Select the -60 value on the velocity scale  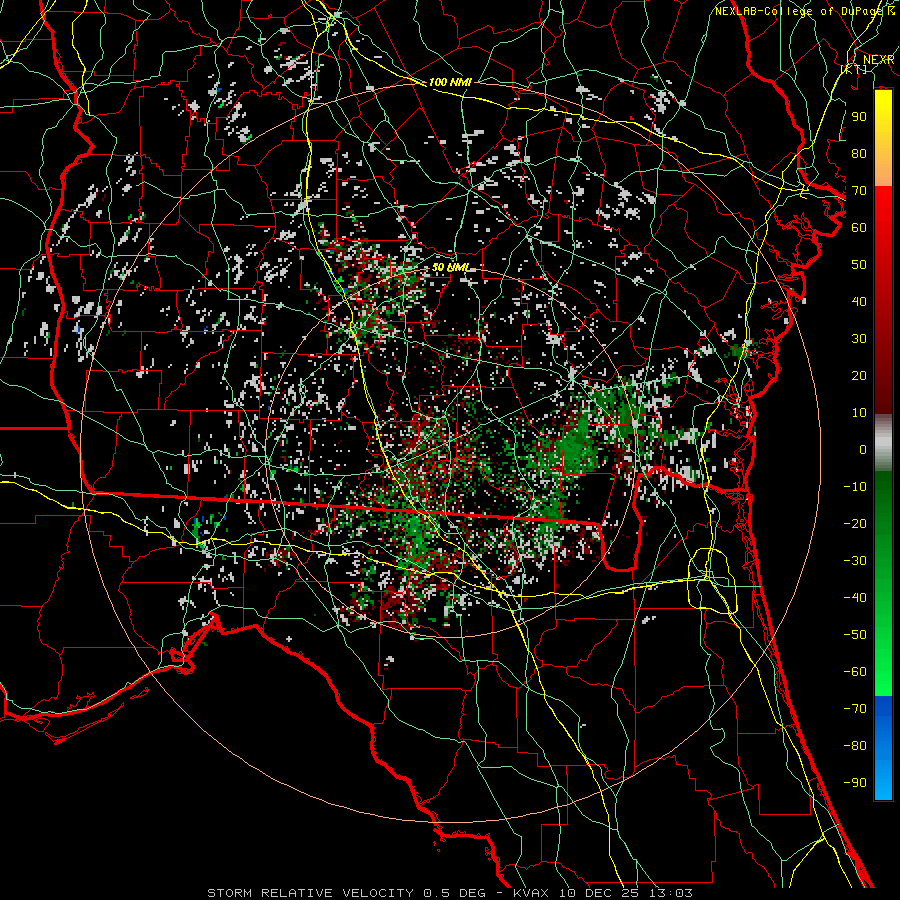(x=855, y=672)
